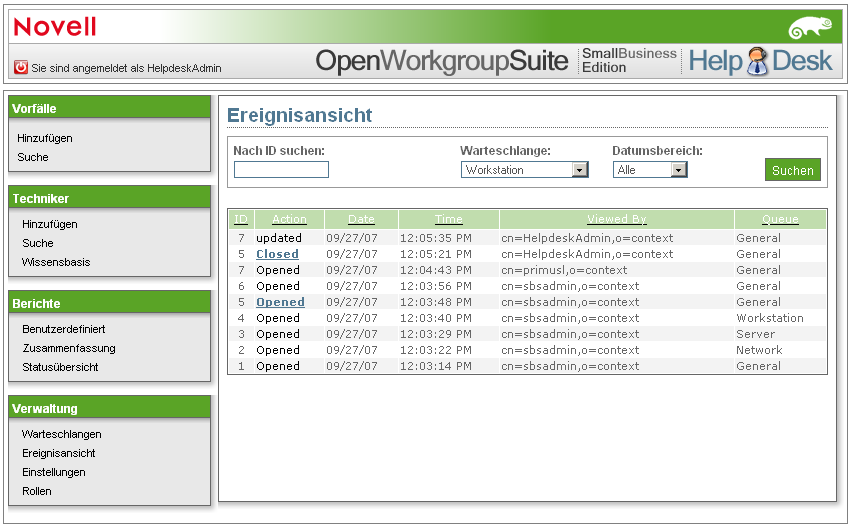Click the time 12:05:35 PM
This screenshot has height=530, width=854.
click(x=436, y=238)
